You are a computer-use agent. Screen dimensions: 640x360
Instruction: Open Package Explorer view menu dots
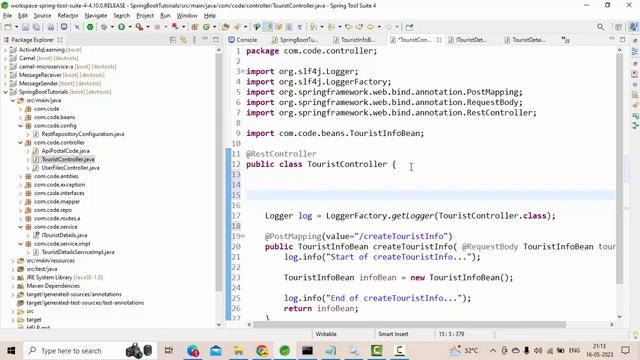tap(194, 40)
